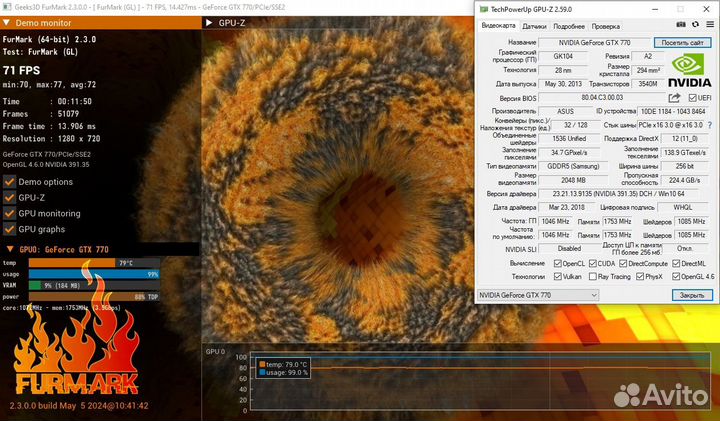Screen dimensions: 720x421
Task: Click the 71 FPS readout
Action: 22,70
